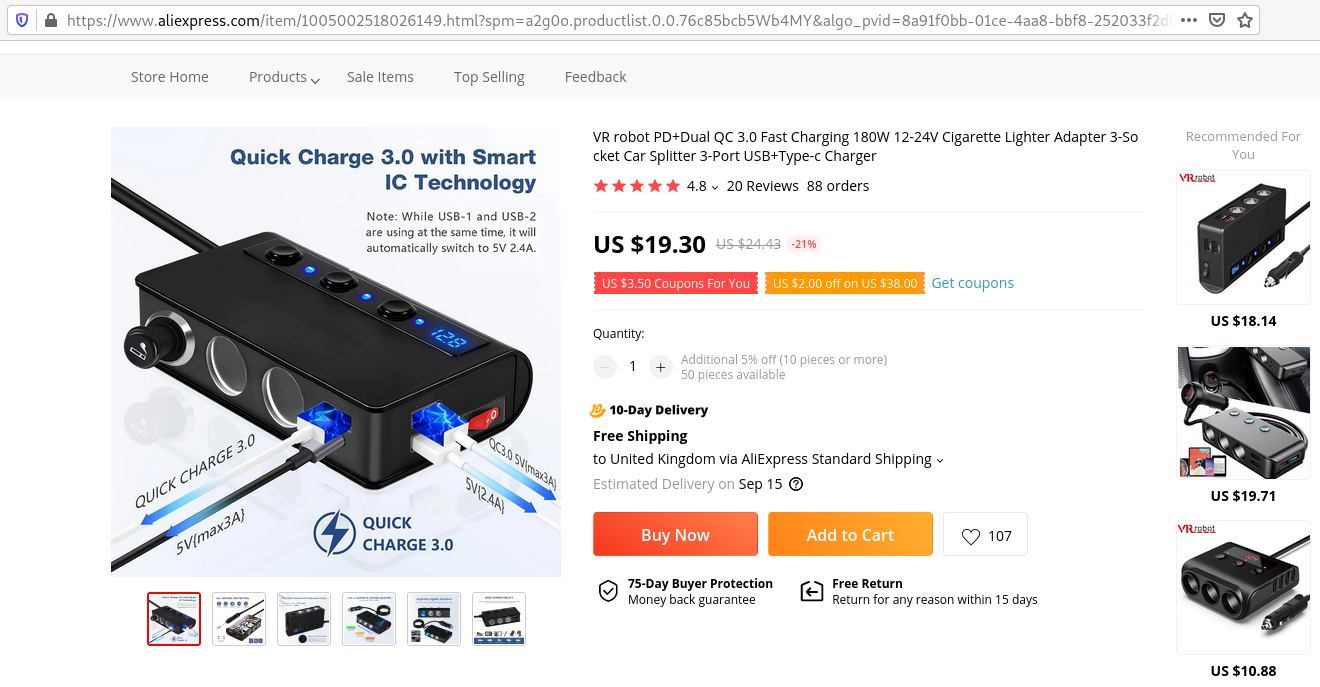Open the Top Selling store tab
Viewport: 1320px width, 687px height.
[489, 77]
